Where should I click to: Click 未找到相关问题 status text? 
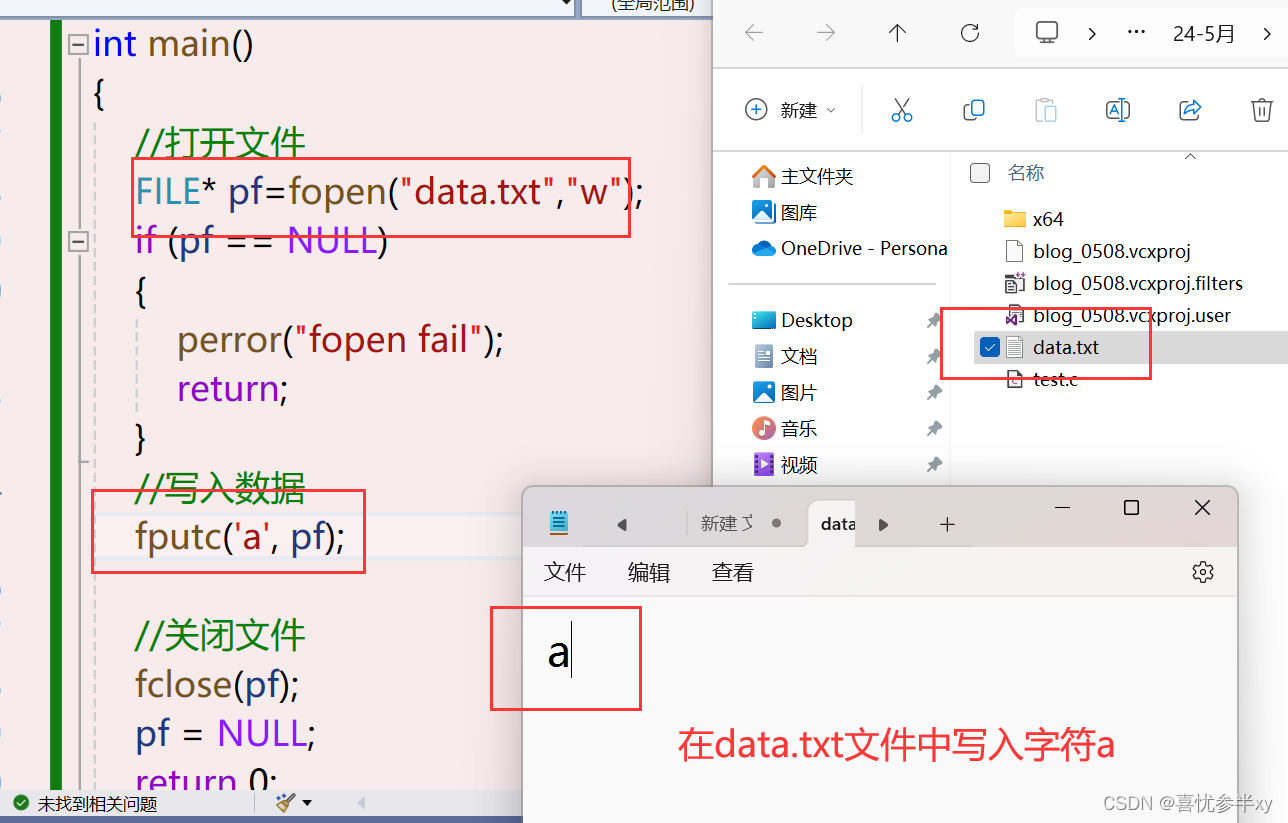97,802
